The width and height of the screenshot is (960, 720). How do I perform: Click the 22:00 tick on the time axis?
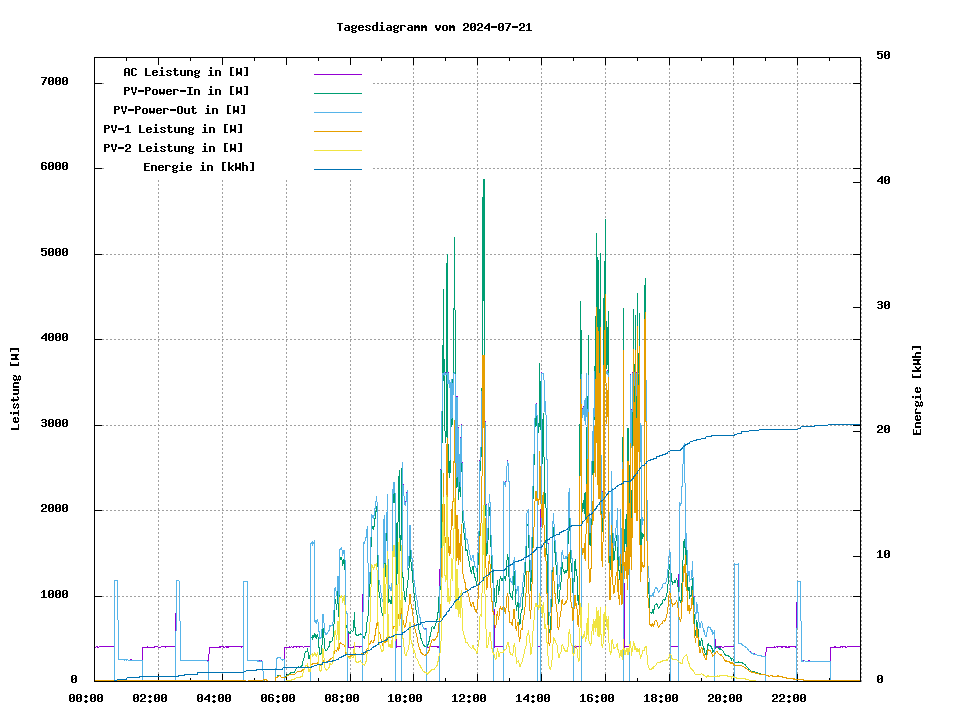click(x=789, y=698)
